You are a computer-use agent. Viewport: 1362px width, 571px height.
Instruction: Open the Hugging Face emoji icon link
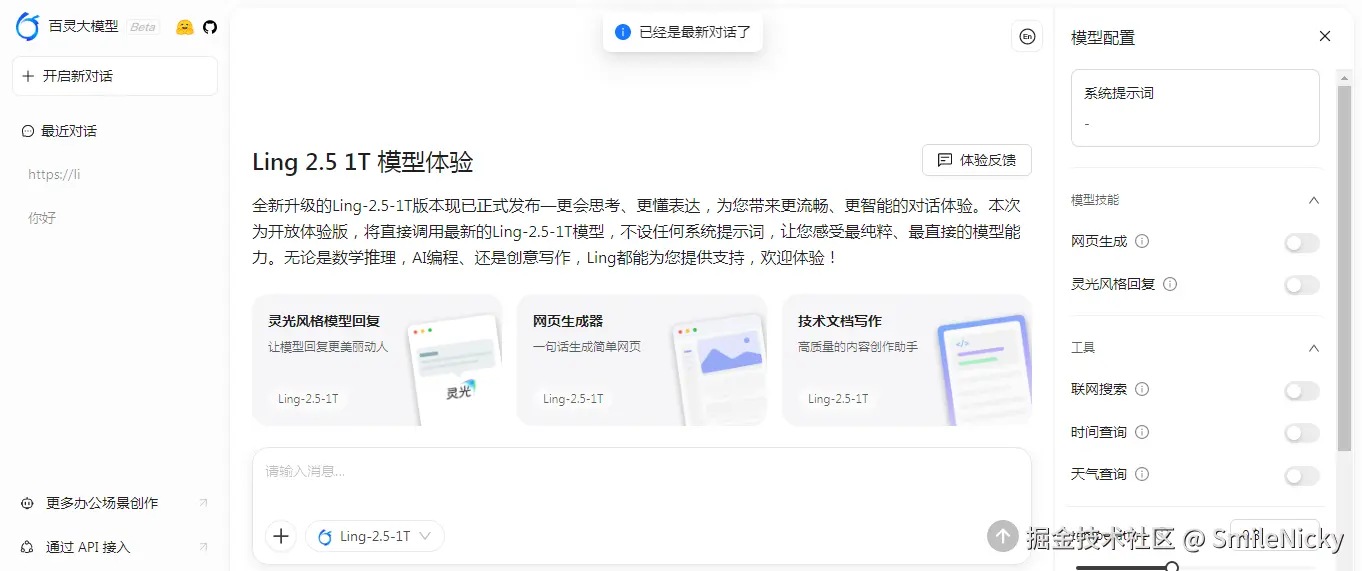point(184,27)
